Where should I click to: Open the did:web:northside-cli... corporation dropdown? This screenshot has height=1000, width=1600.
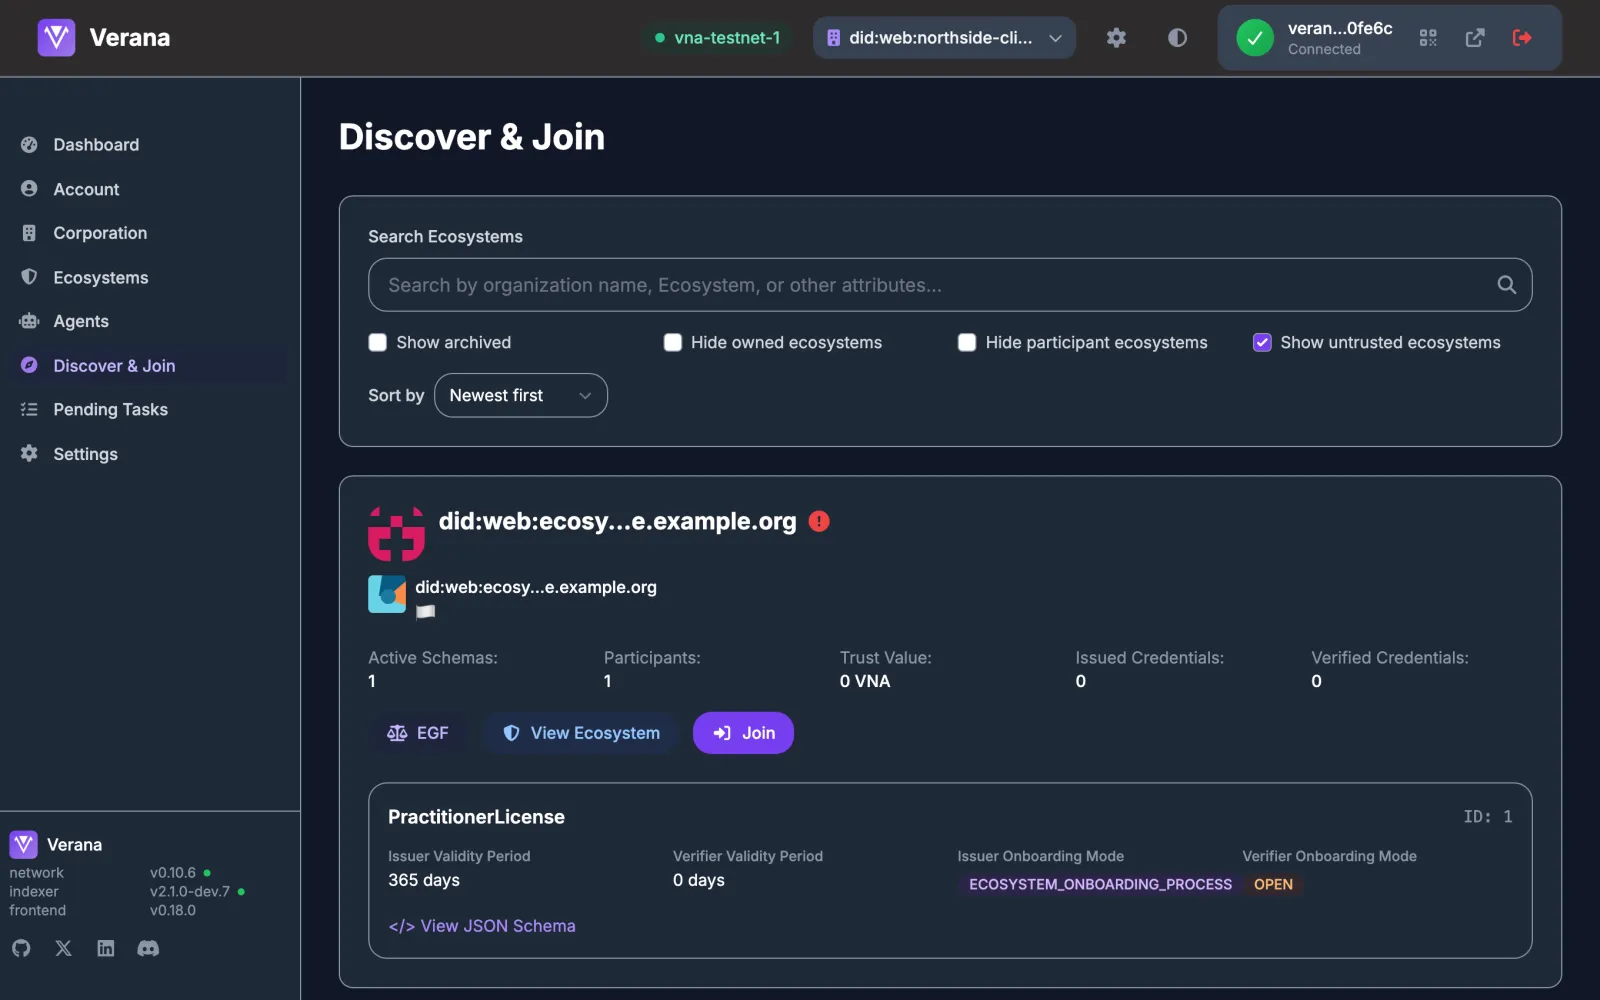(944, 38)
